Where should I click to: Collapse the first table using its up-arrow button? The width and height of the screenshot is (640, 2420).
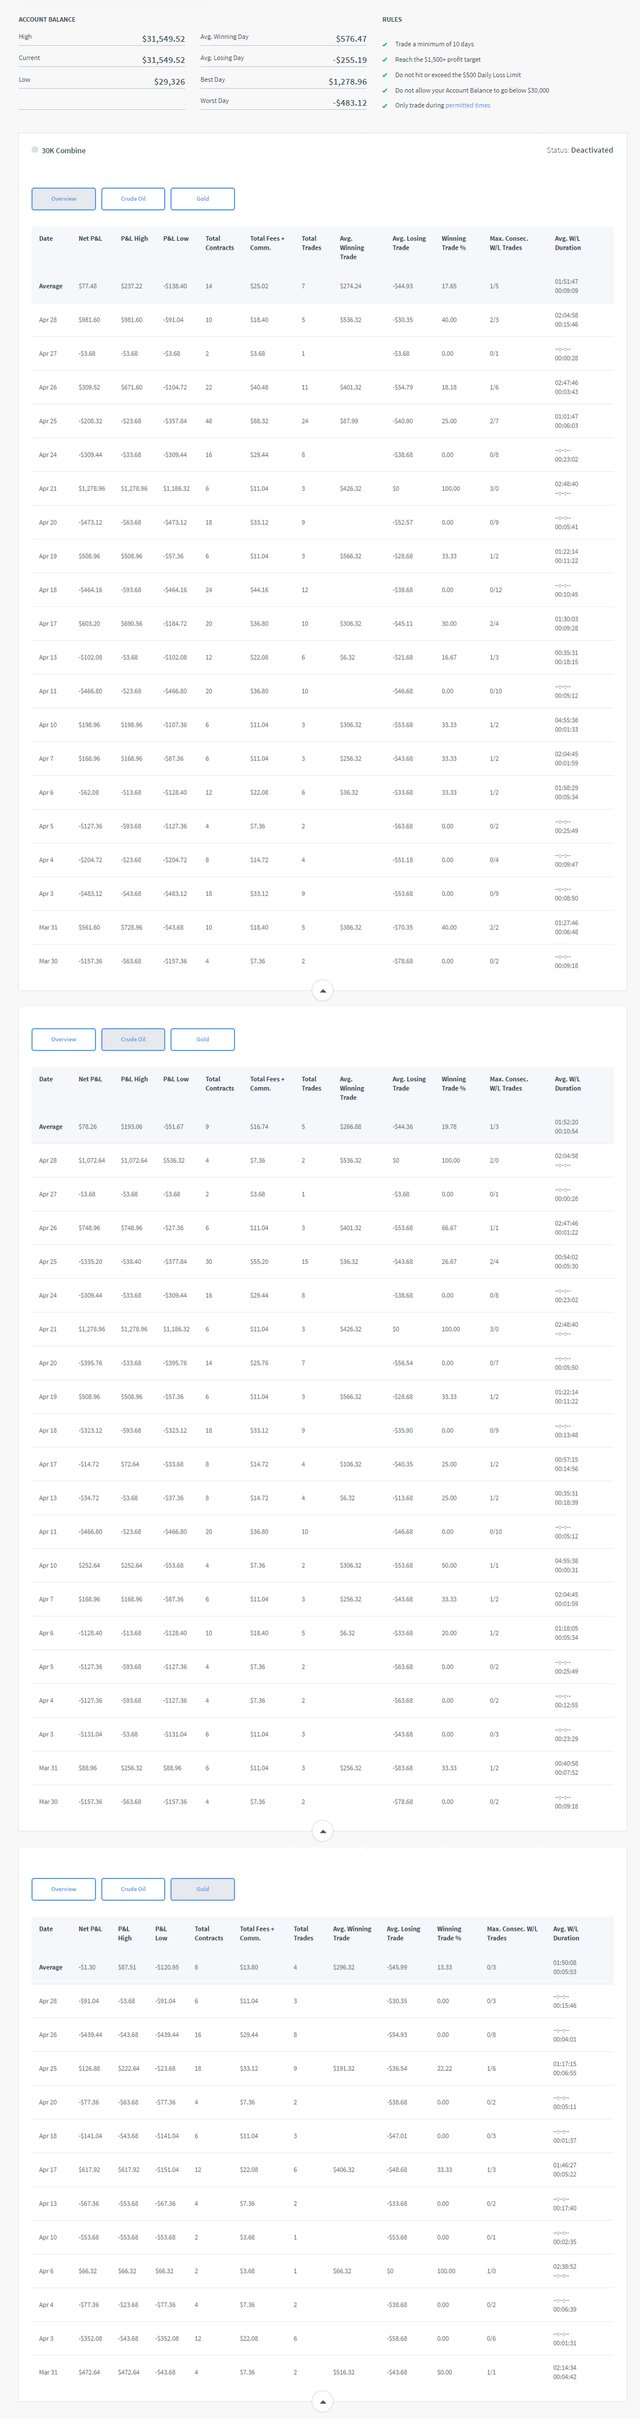coord(322,991)
